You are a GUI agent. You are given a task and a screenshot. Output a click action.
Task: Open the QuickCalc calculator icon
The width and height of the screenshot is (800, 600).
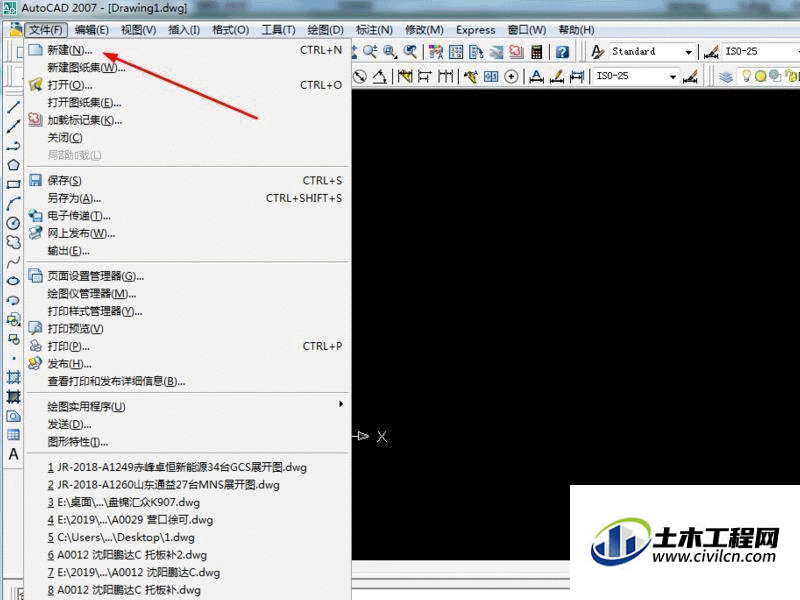536,52
